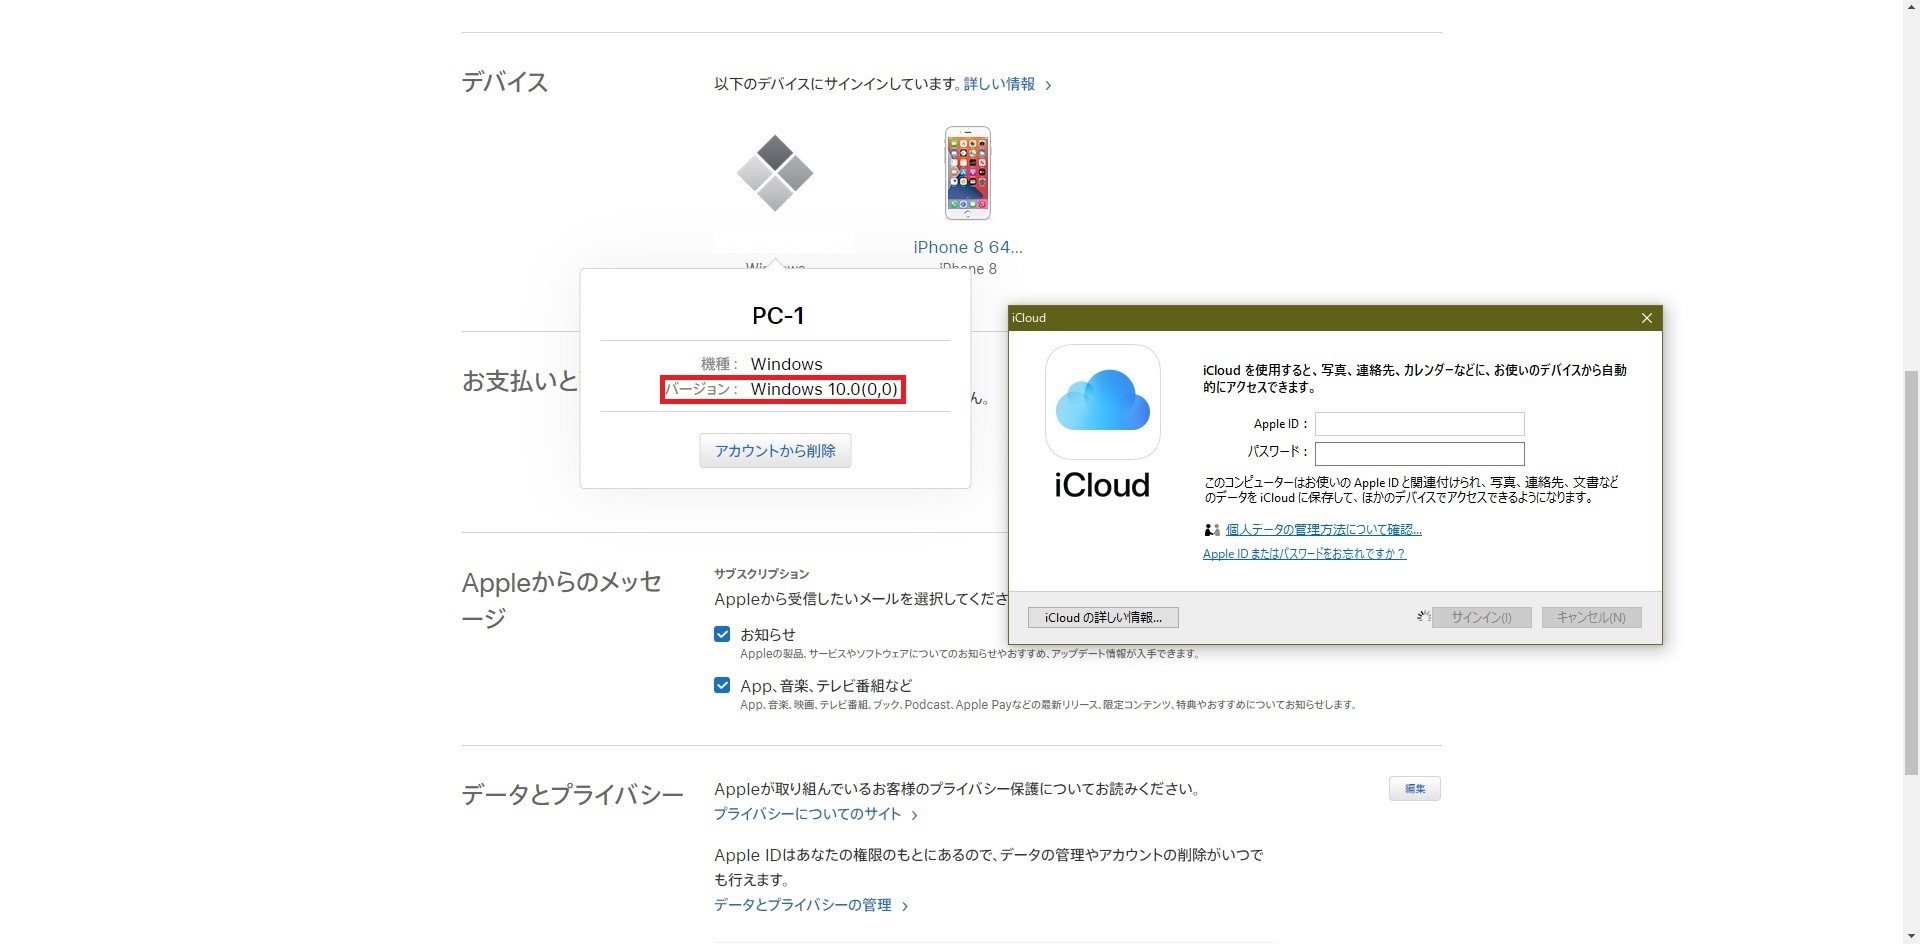The height and width of the screenshot is (944, 1920).
Task: Toggle the App、音楽、テレビ番組など checkbox
Action: (x=722, y=685)
